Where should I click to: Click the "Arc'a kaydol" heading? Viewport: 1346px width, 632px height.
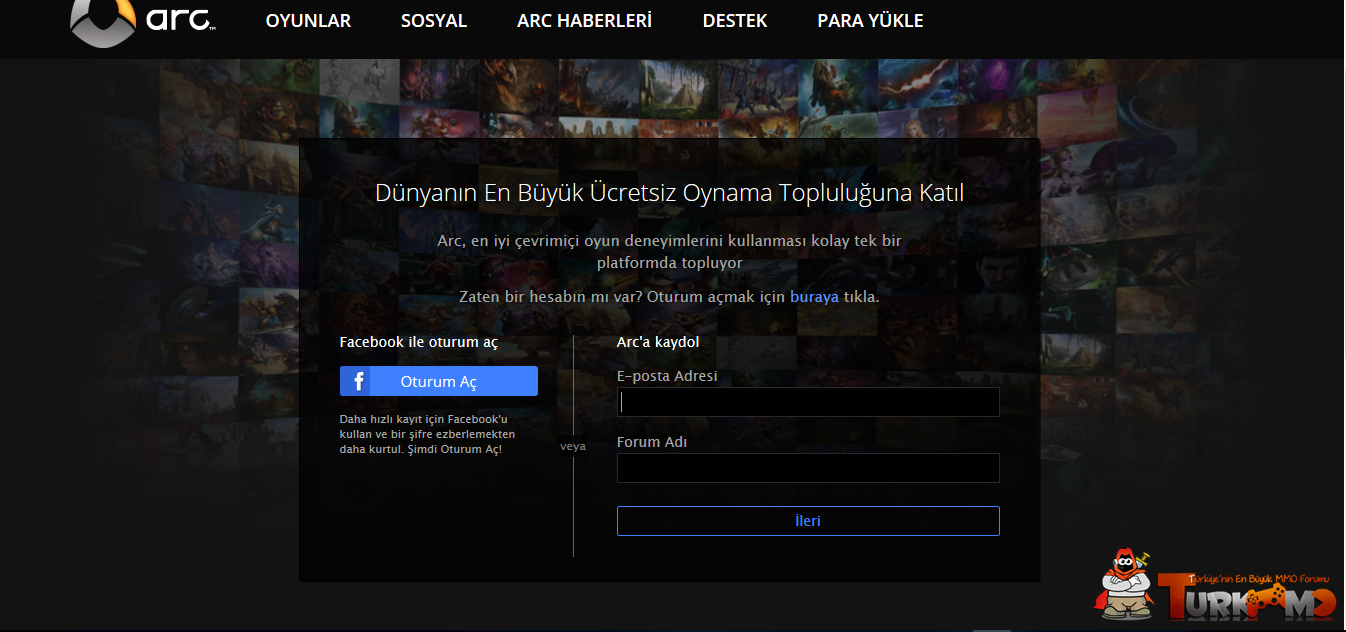coord(658,342)
